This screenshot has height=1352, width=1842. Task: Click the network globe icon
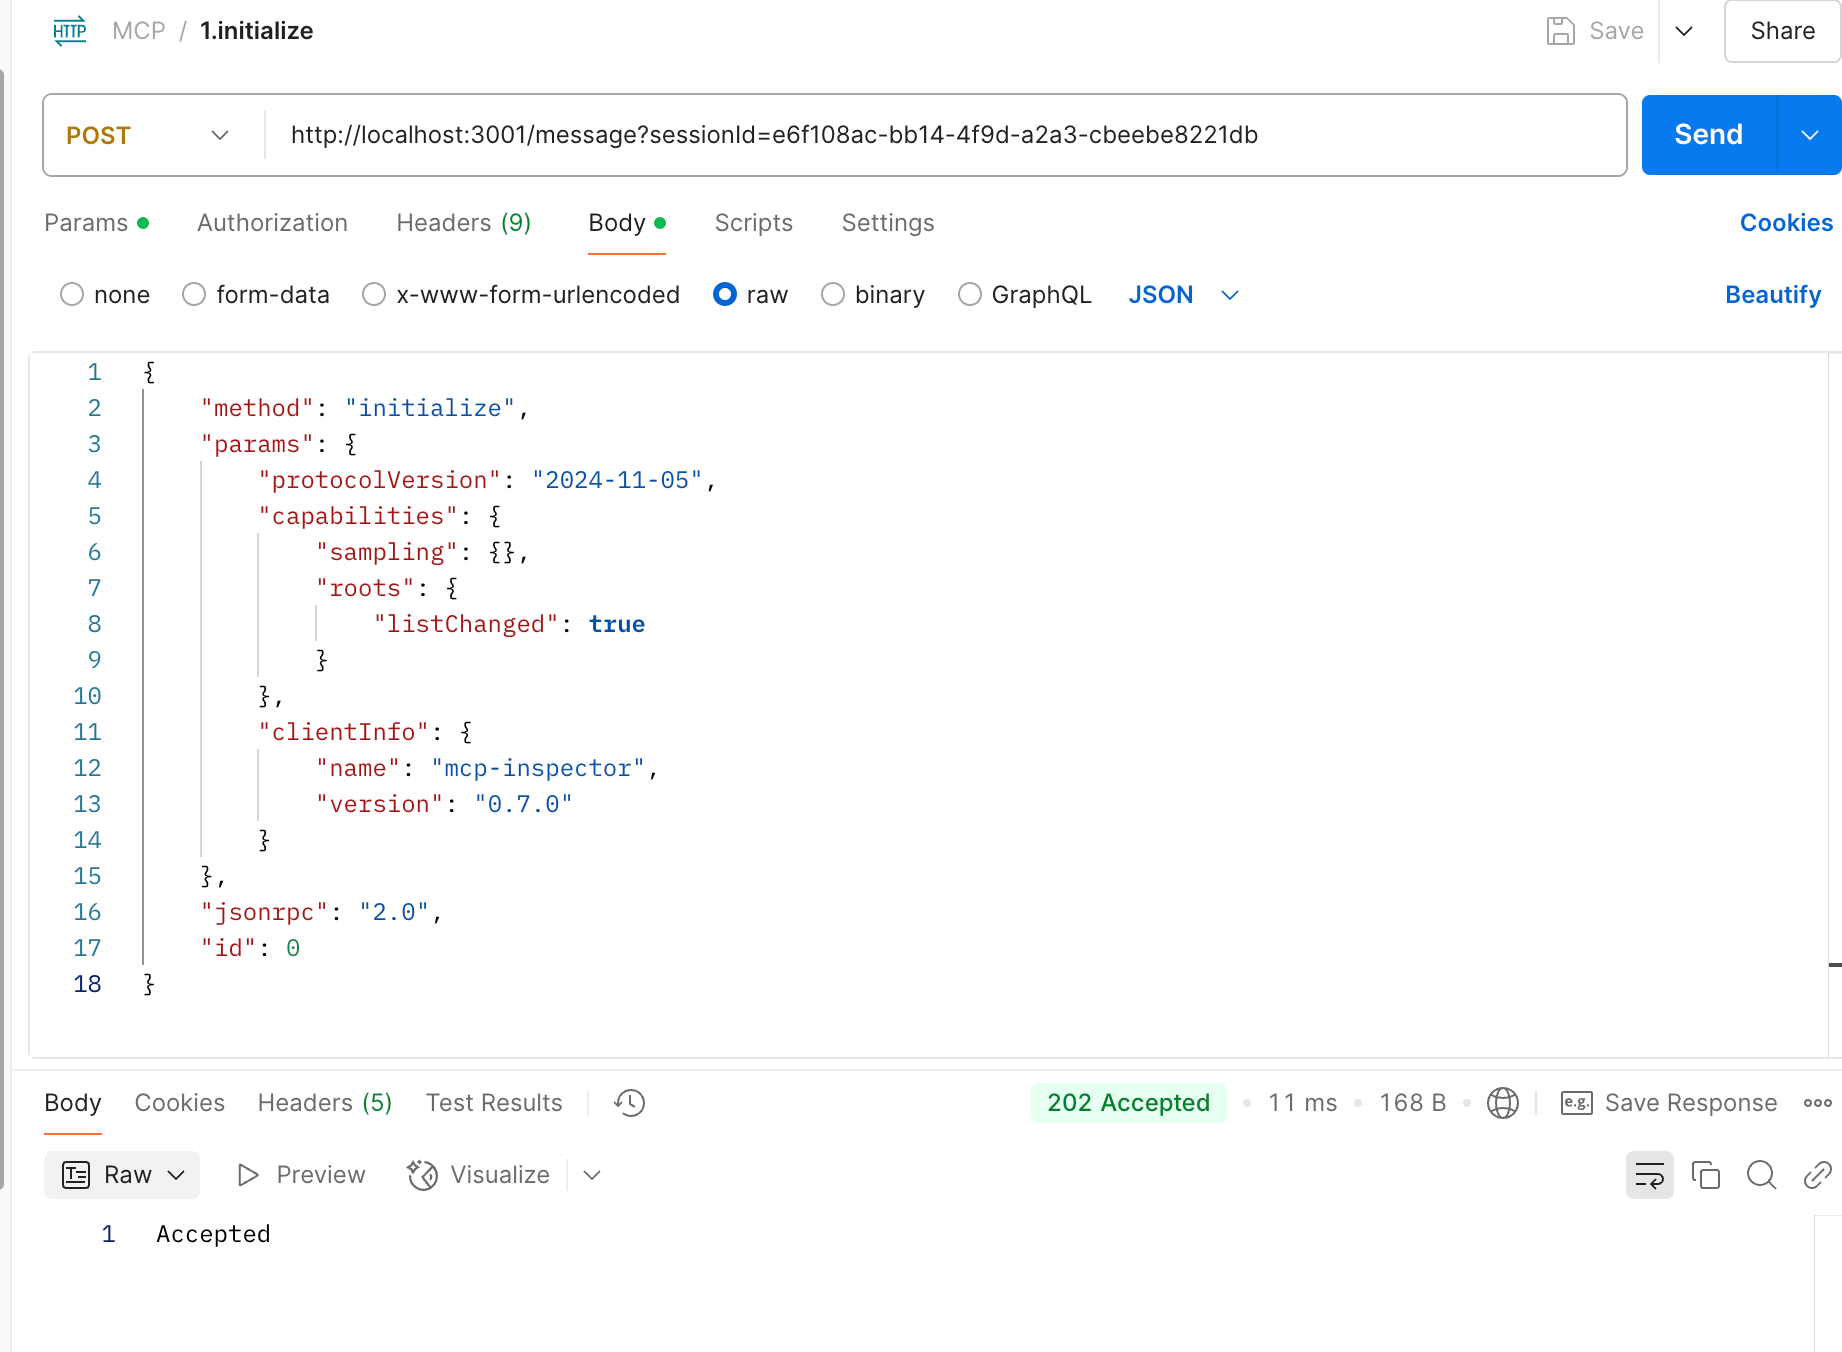click(1503, 1103)
